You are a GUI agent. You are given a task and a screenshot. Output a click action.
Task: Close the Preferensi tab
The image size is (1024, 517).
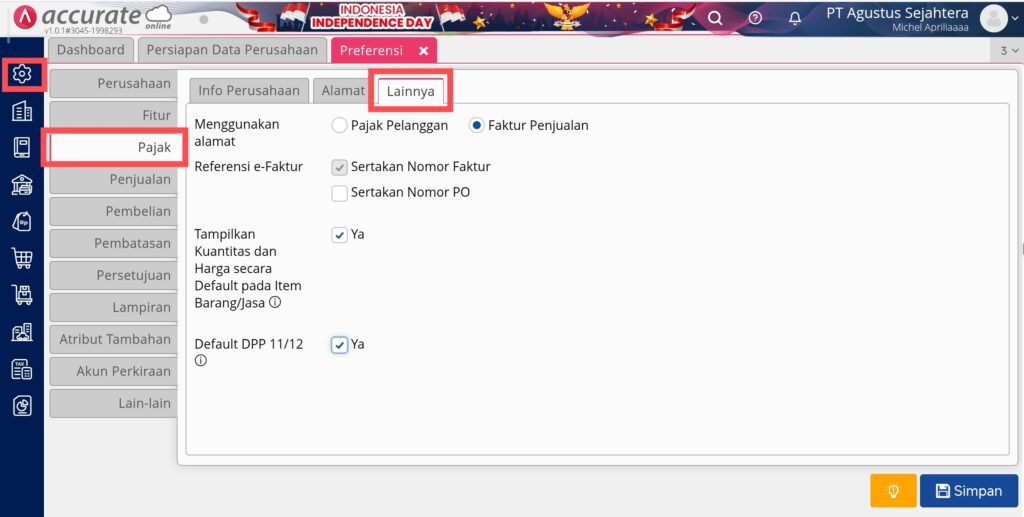pyautogui.click(x=423, y=50)
